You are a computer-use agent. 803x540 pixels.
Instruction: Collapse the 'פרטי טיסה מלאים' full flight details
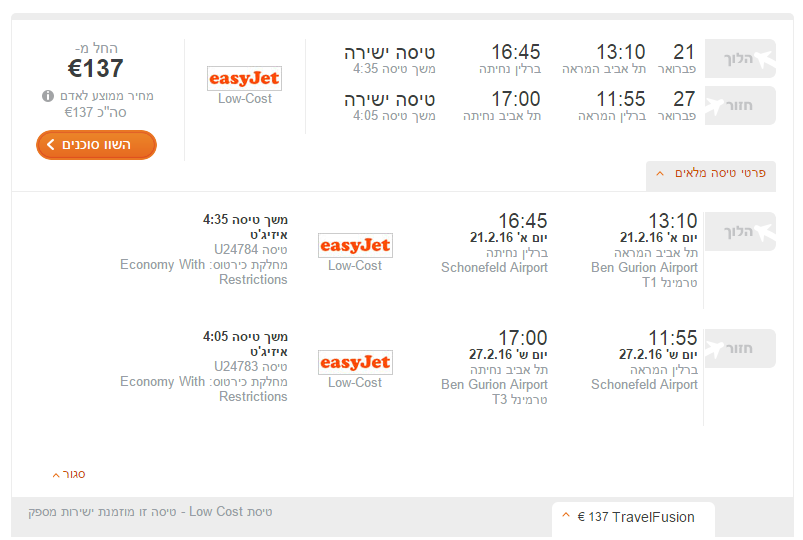(711, 173)
